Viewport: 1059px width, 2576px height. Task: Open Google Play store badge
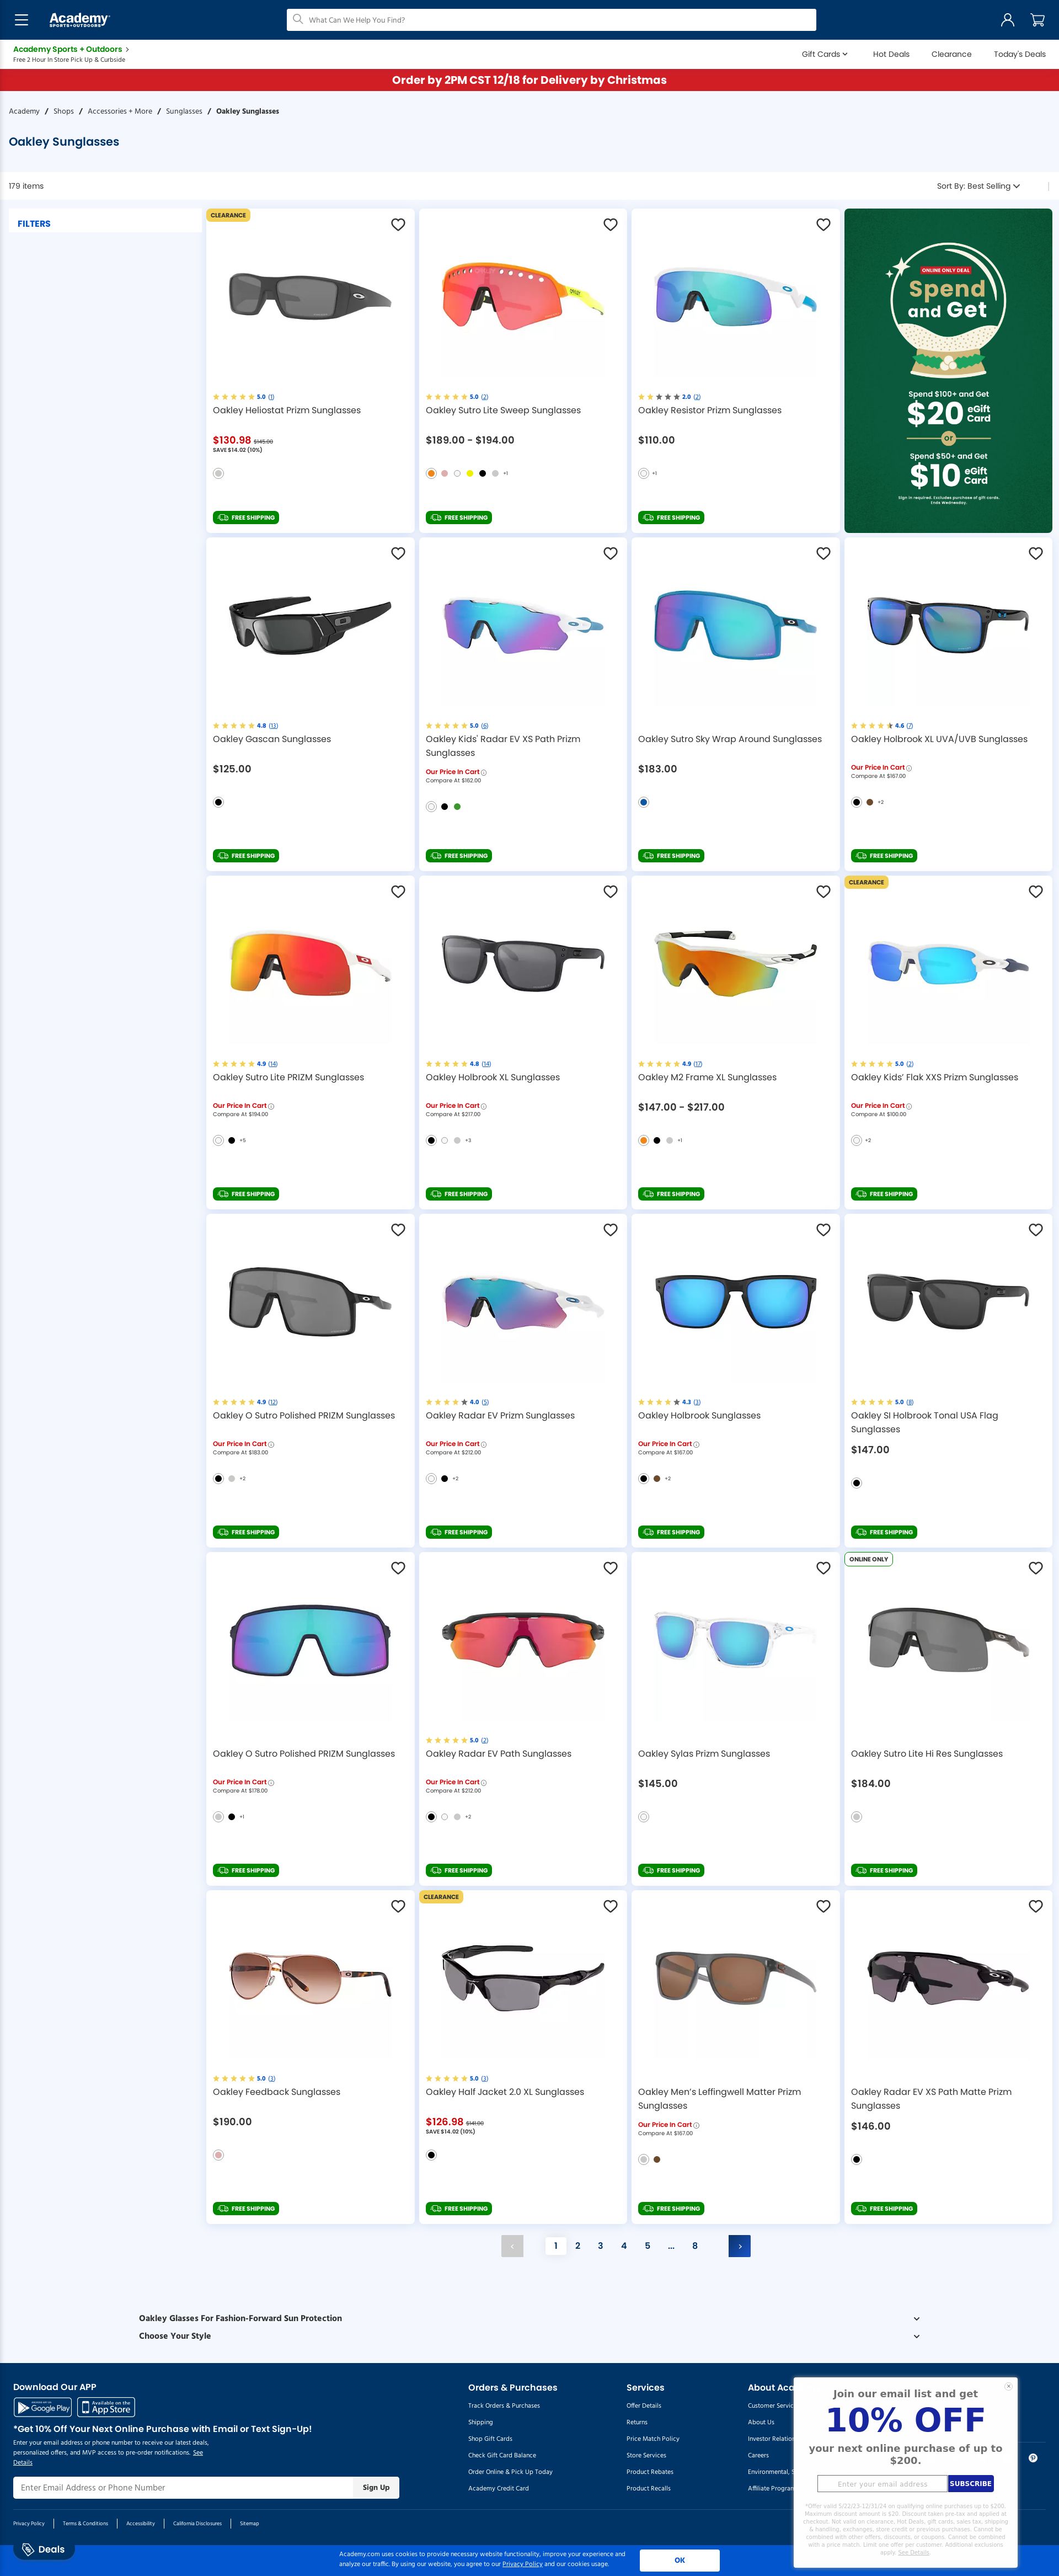[x=43, y=2407]
